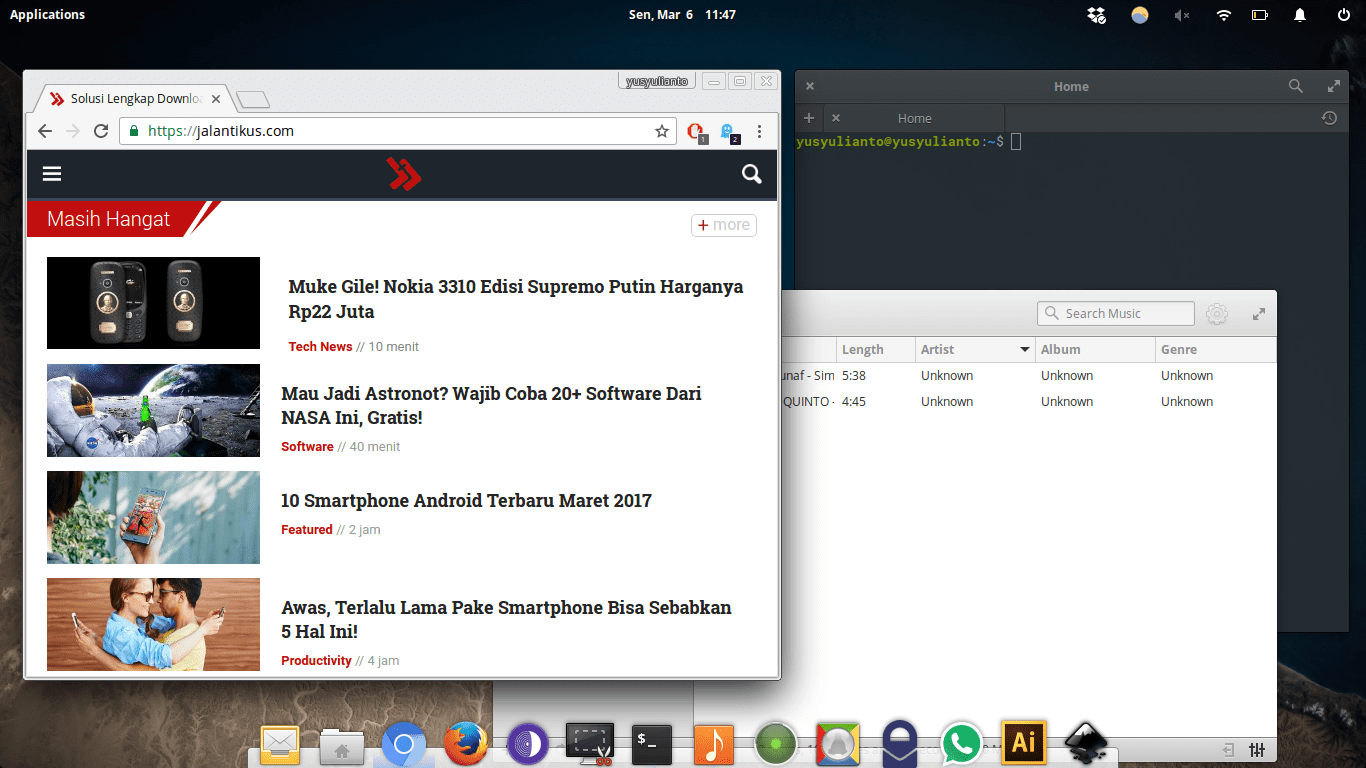Toggle the muted volume indicator
The height and width of the screenshot is (768, 1366).
1181,15
